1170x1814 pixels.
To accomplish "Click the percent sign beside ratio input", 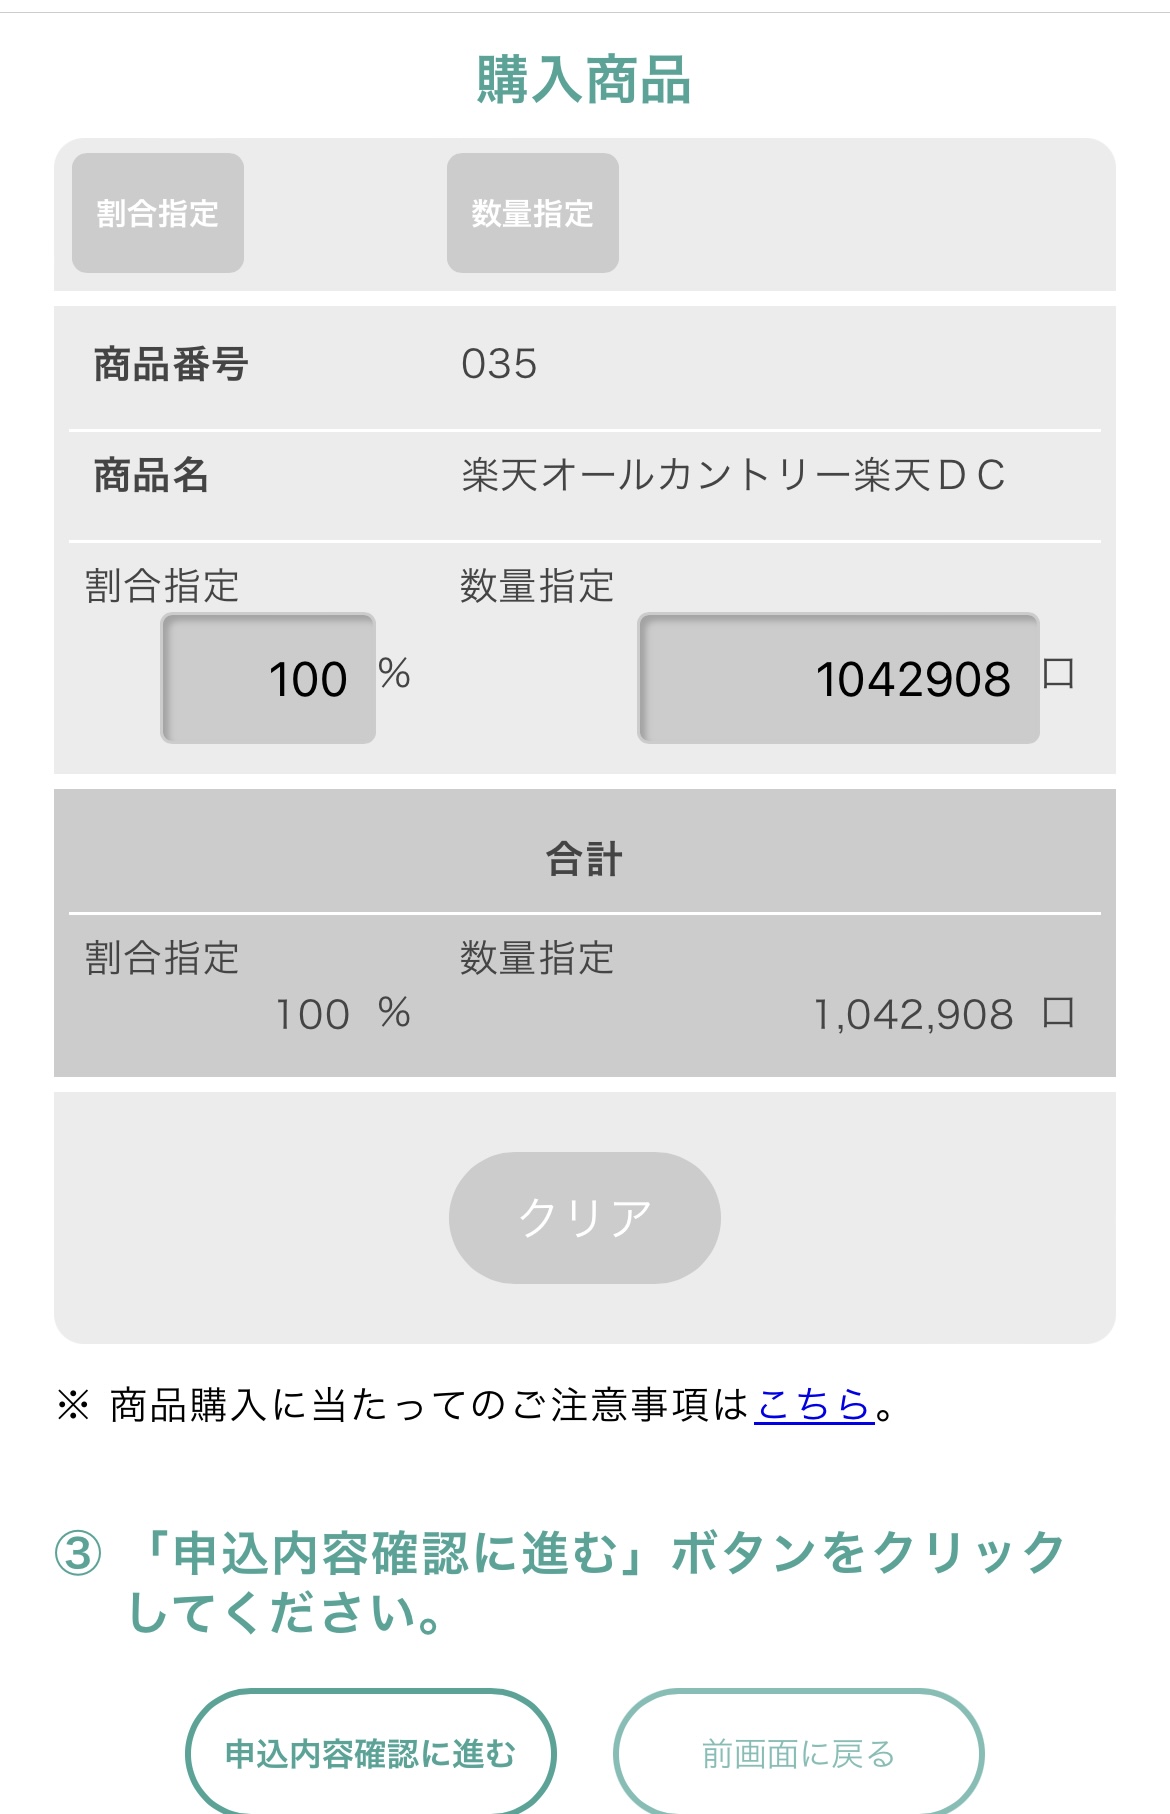I will click(x=395, y=674).
